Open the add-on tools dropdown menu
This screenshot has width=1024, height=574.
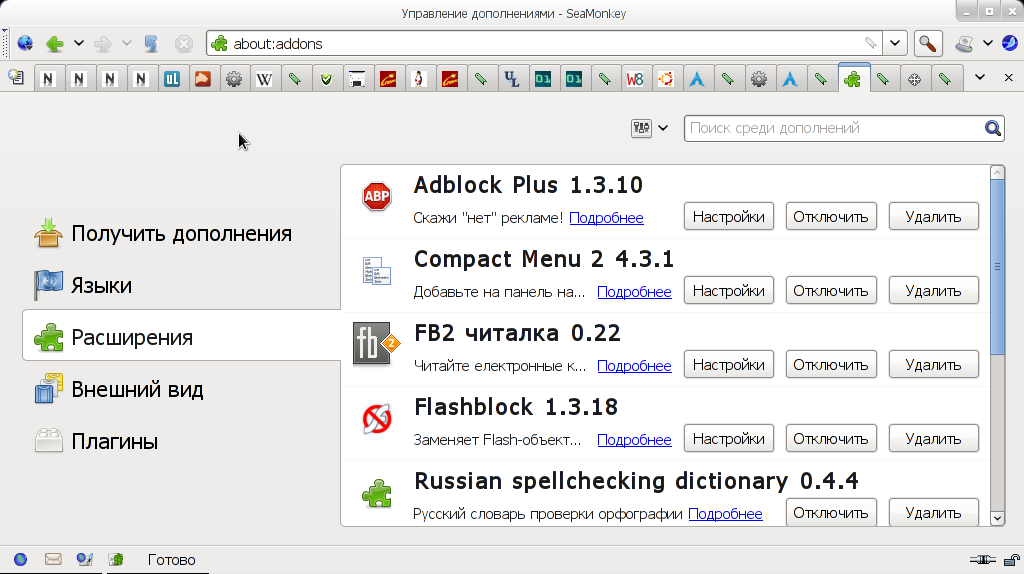(x=650, y=128)
